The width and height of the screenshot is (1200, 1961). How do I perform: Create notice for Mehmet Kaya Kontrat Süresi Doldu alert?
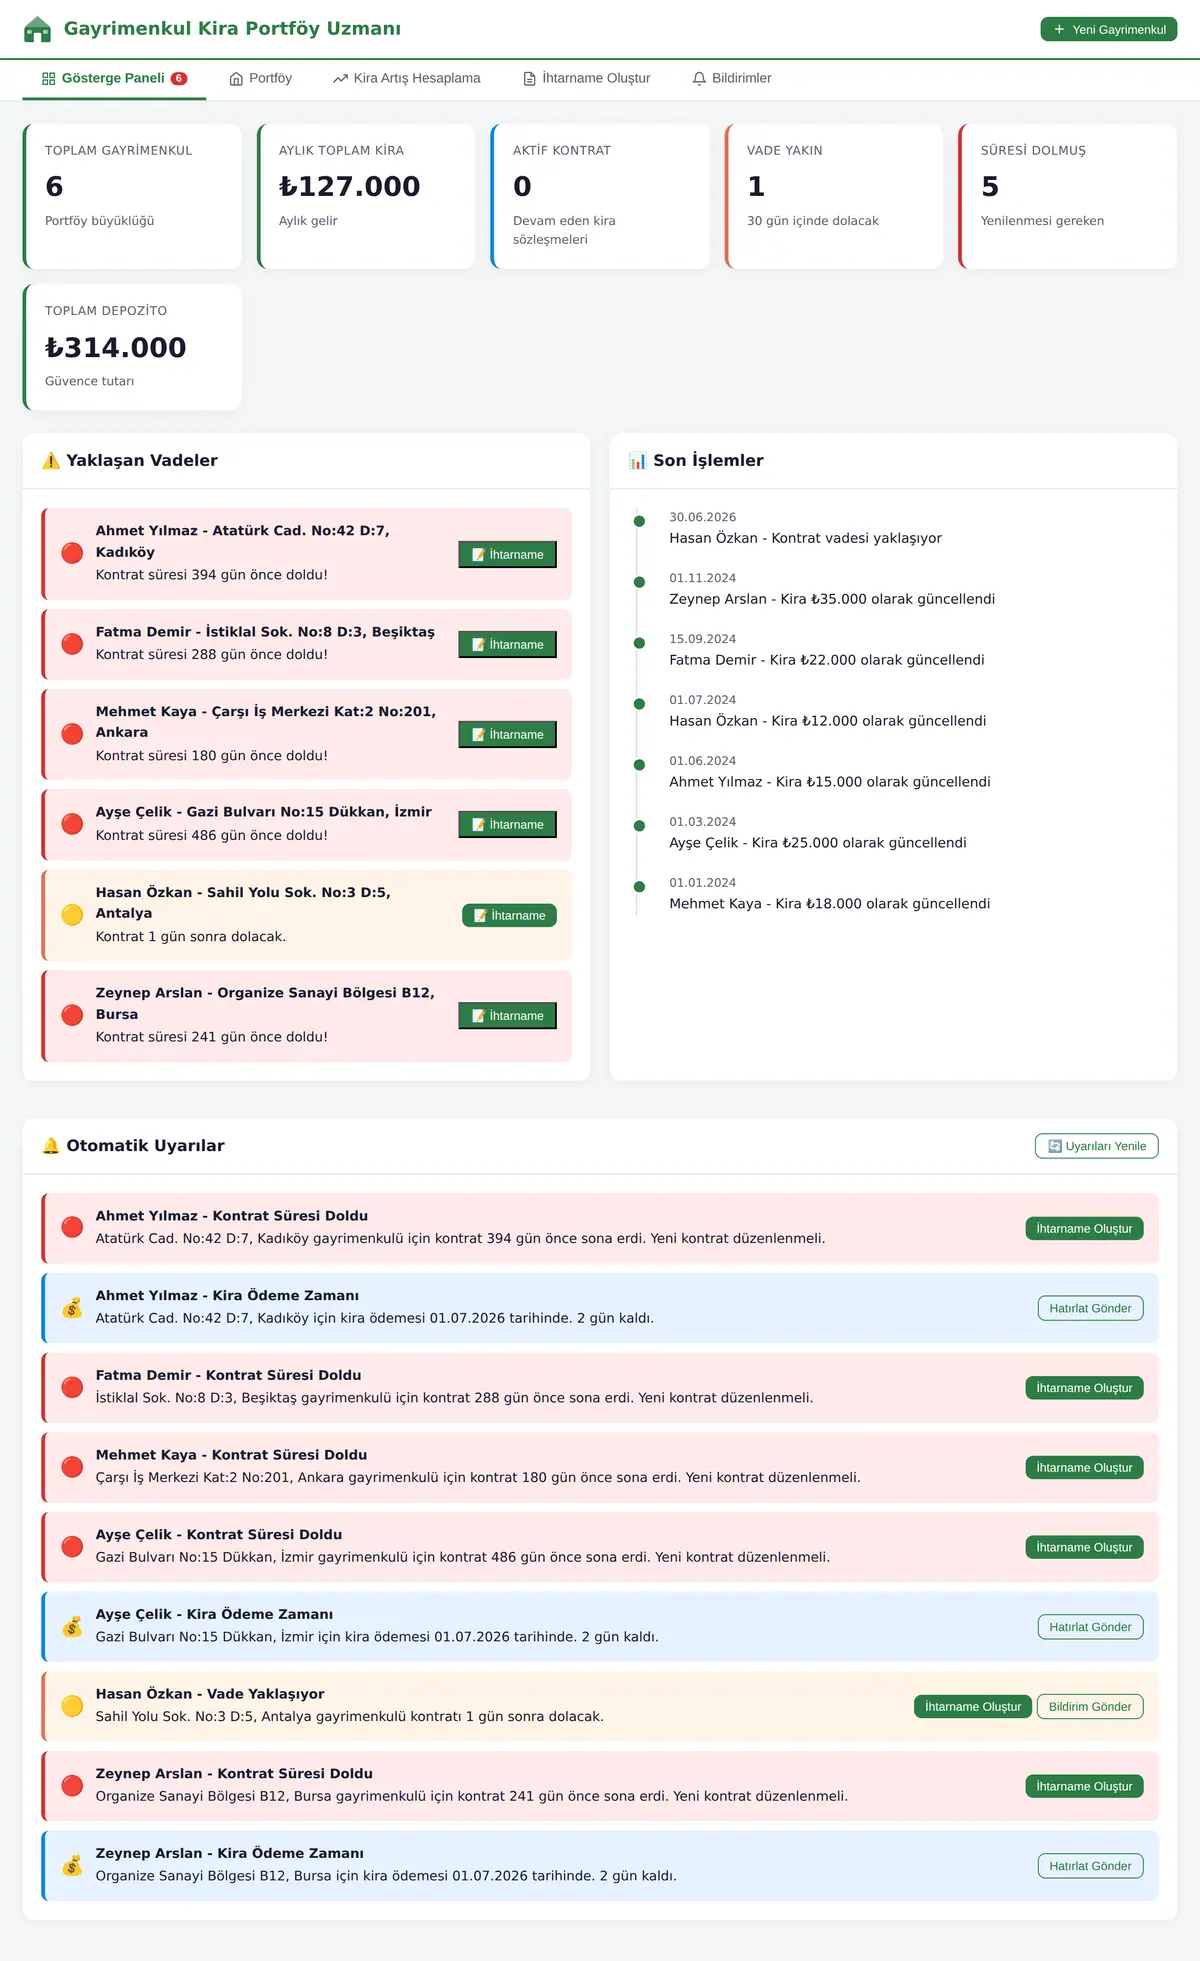coord(1084,1468)
